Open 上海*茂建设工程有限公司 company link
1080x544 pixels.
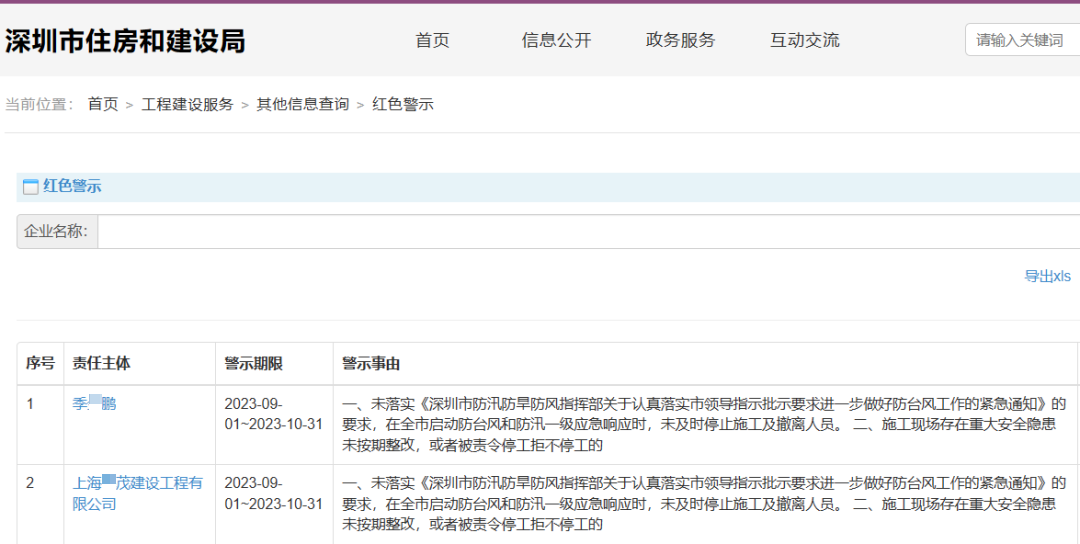[x=138, y=493]
